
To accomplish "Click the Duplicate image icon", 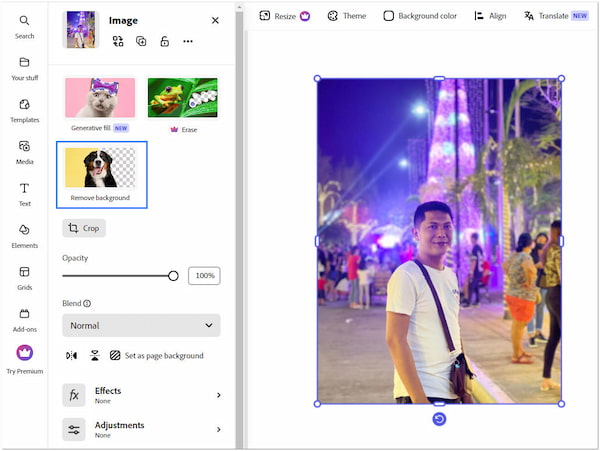I will (x=141, y=41).
